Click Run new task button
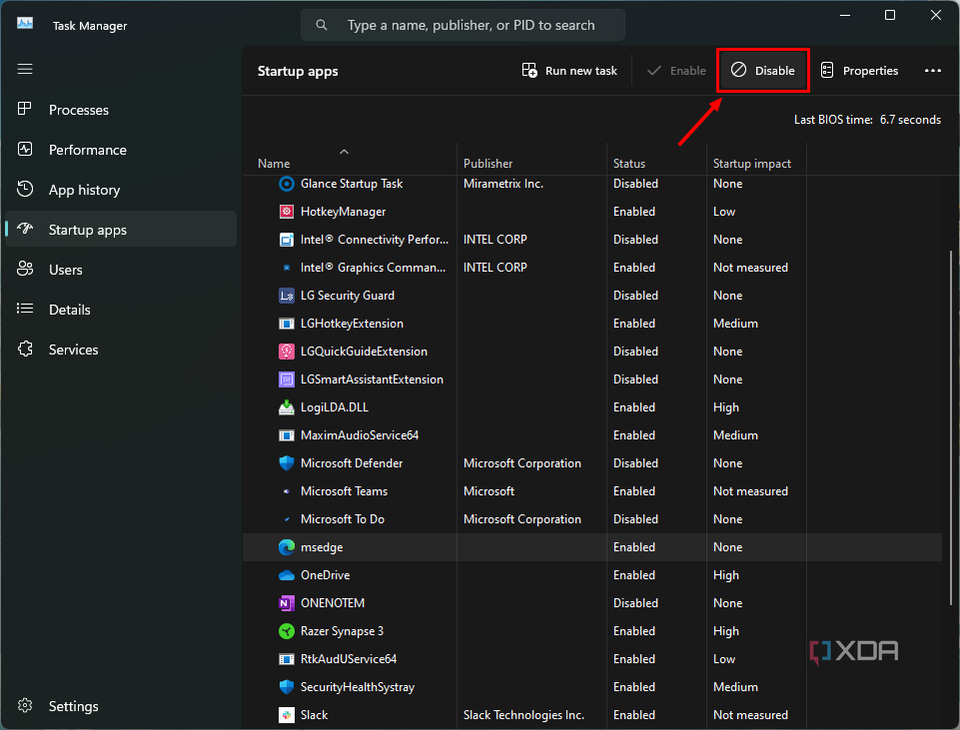This screenshot has height=730, width=960. tap(569, 70)
